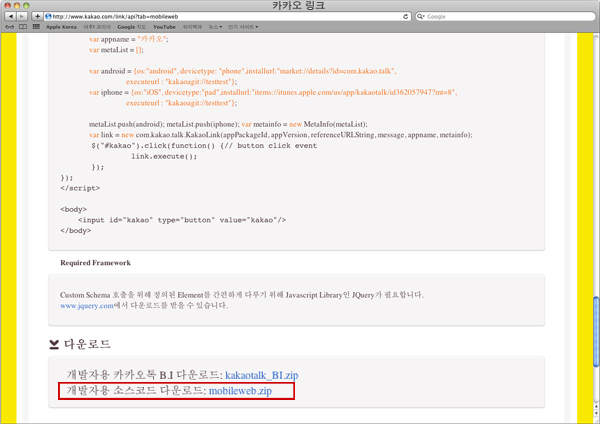Screen dimensions: 600x424
Task: Click the vertical scrollbar thumb
Action: [x=596, y=331]
